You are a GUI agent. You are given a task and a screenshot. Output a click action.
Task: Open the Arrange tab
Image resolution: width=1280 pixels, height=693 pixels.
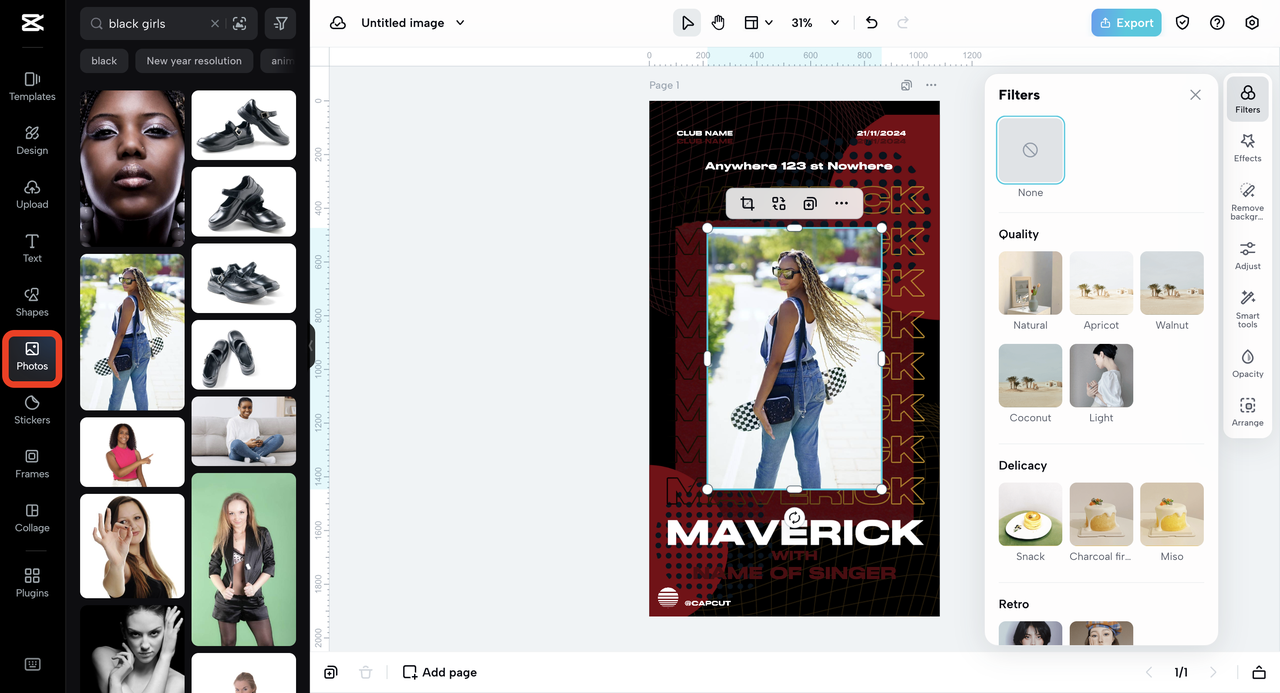[x=1248, y=412]
